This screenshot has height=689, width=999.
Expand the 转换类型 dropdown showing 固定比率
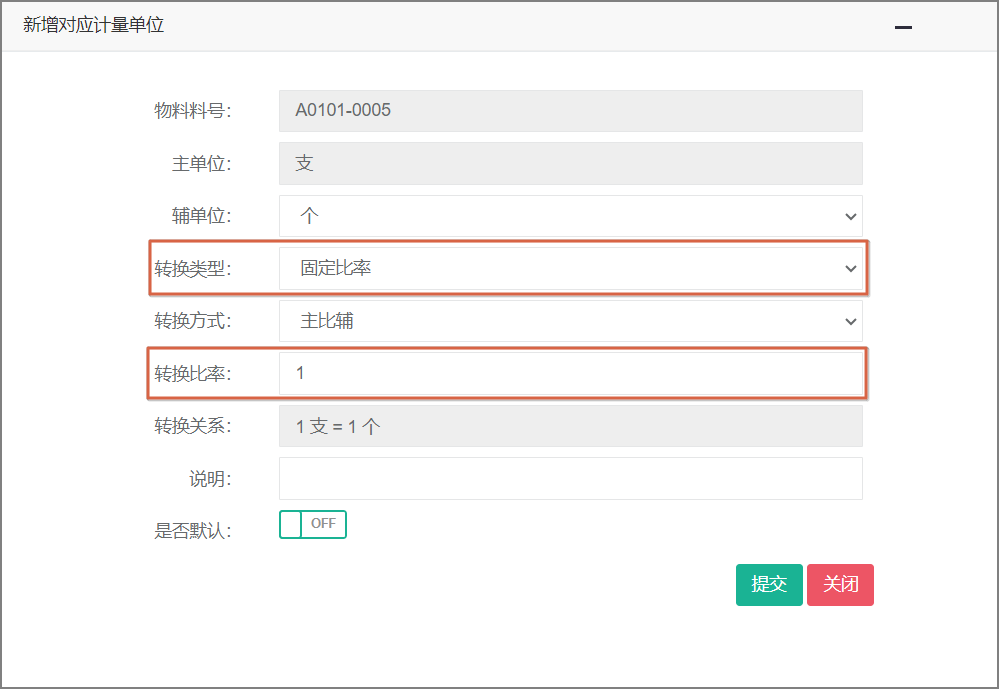pos(570,269)
